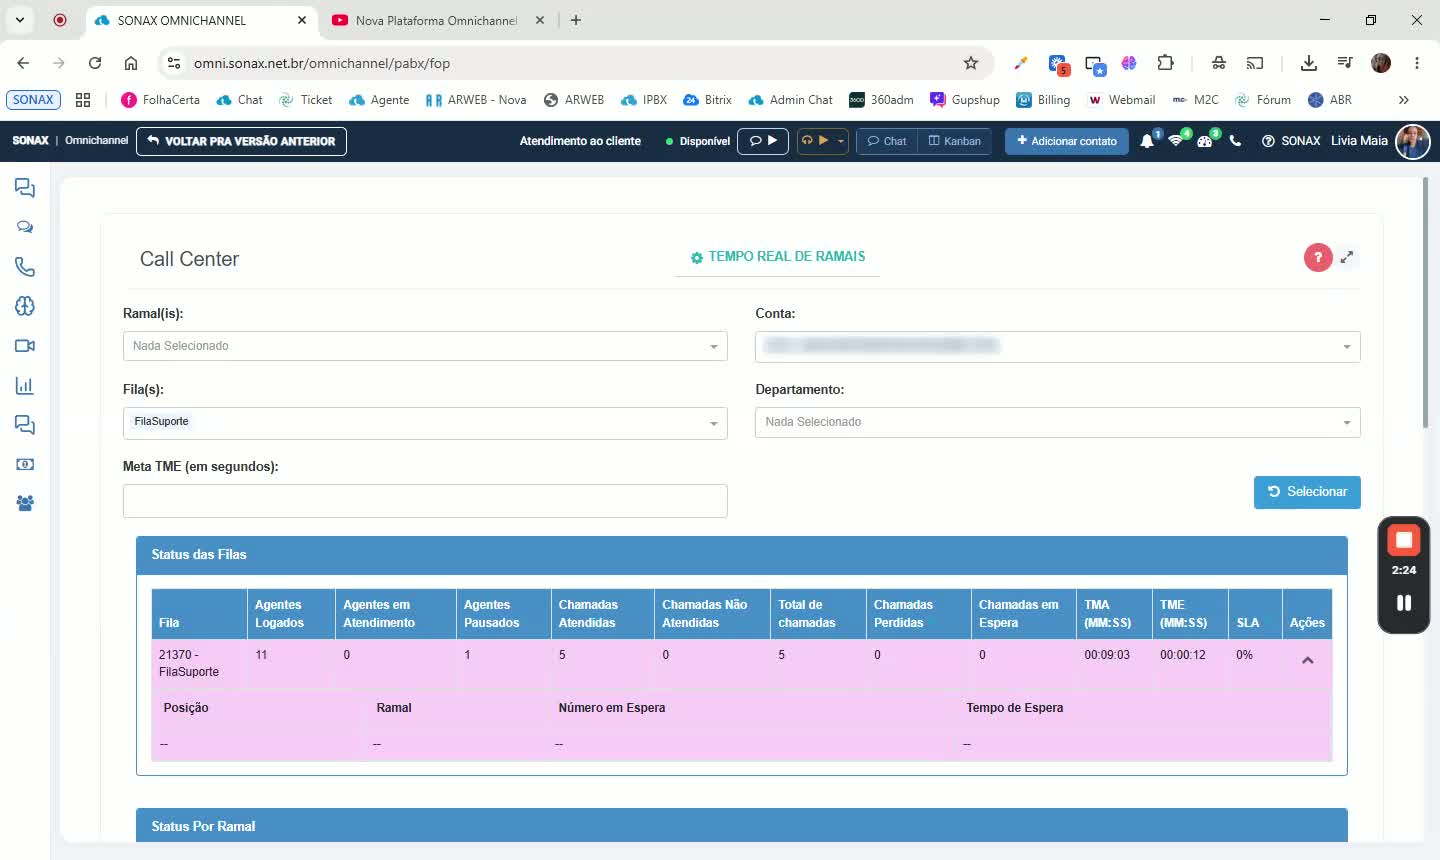The image size is (1440, 860).
Task: Click the notification bell icon
Action: pos(1147,141)
